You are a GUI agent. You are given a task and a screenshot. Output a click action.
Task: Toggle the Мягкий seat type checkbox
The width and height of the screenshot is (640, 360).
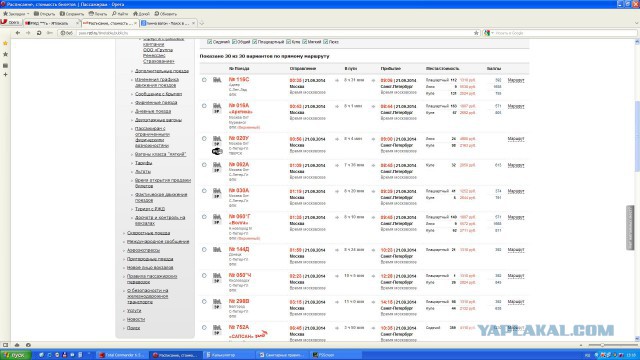(304, 42)
